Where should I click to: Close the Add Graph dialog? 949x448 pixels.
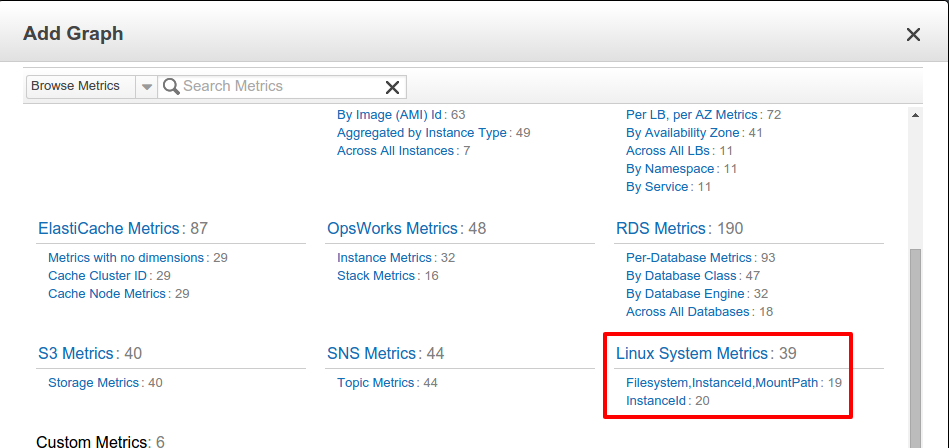(913, 35)
